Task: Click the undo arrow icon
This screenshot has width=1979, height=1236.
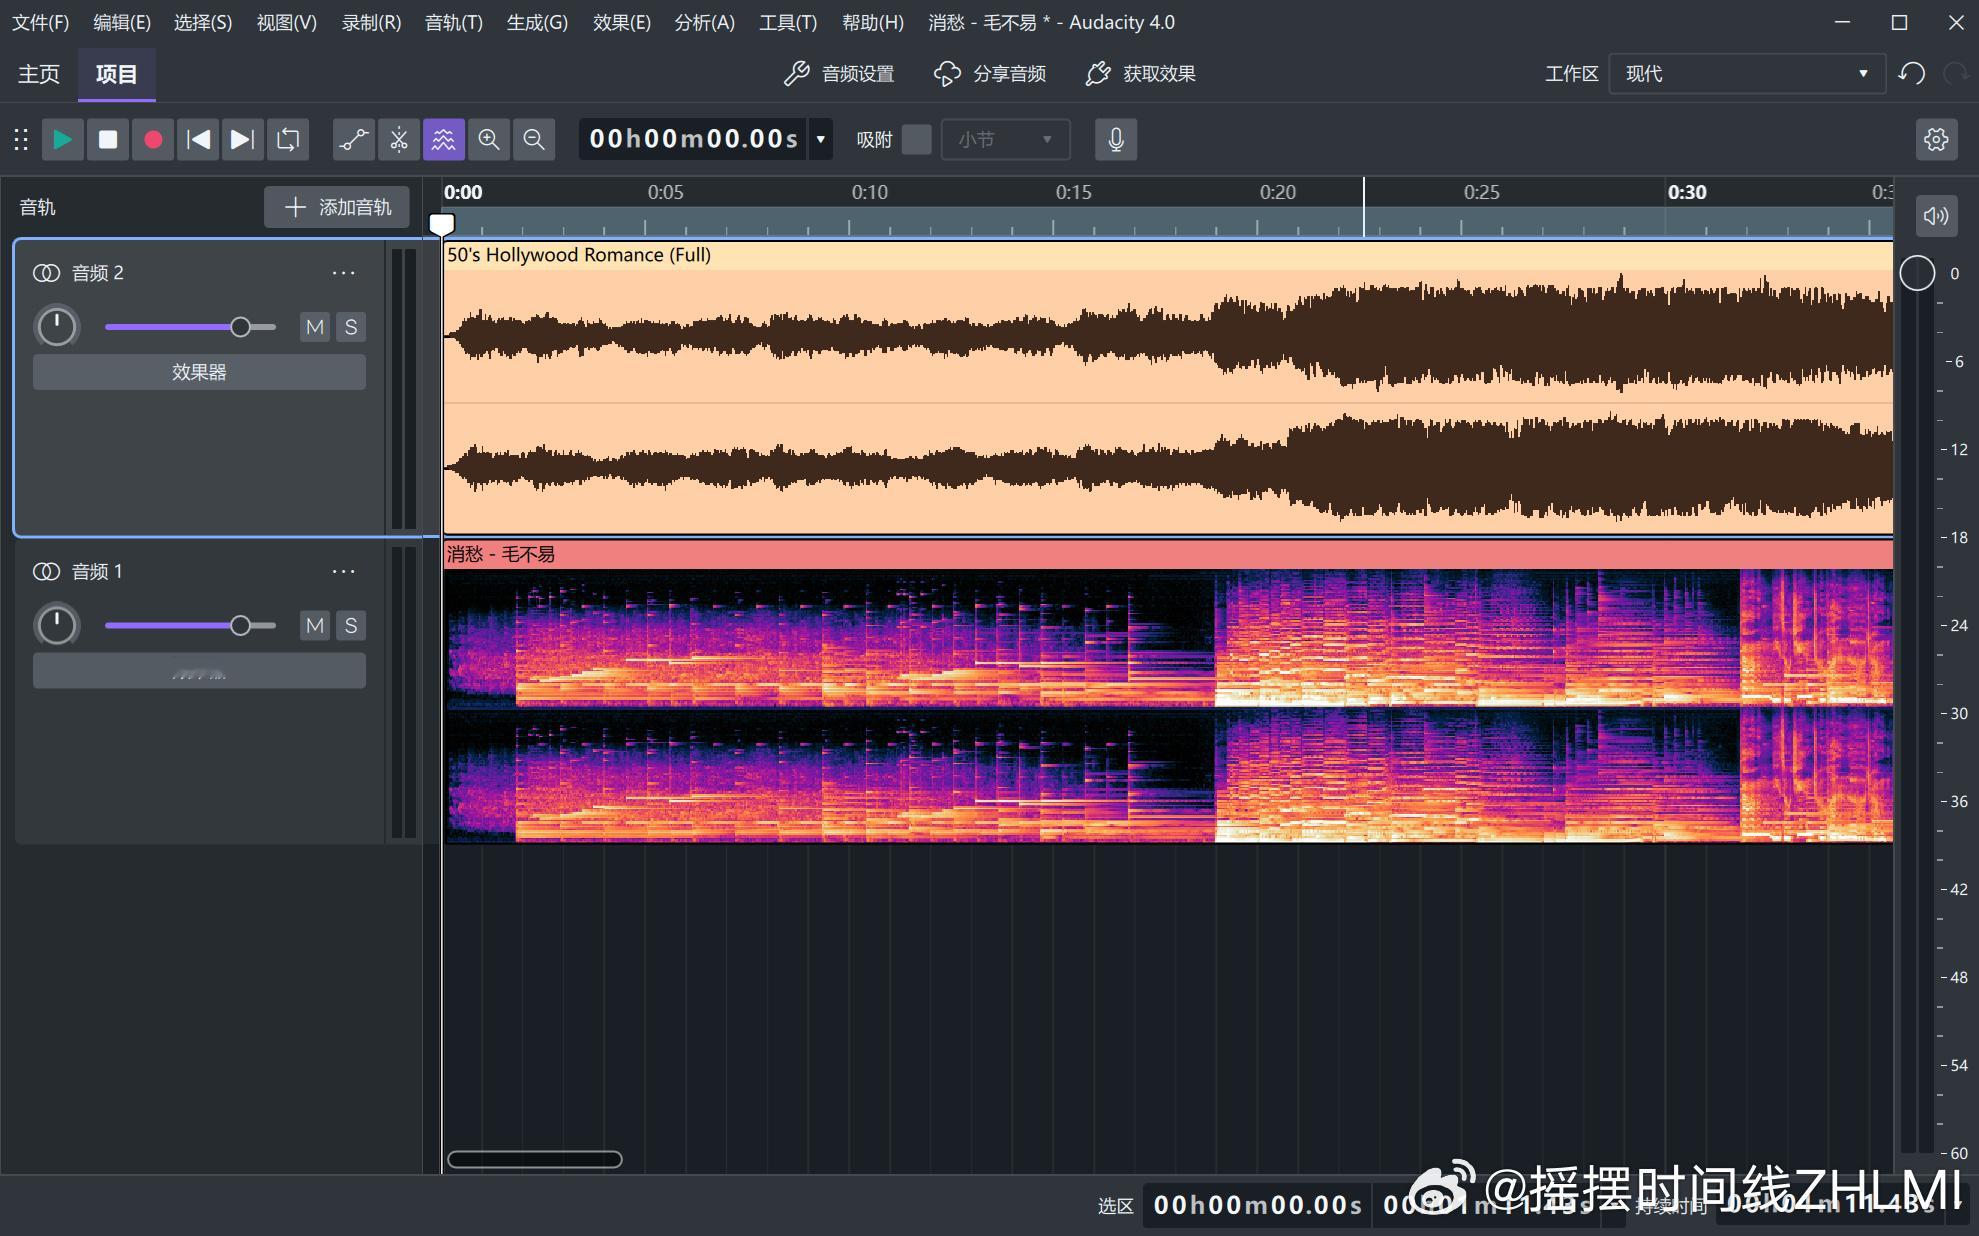Action: tap(1912, 74)
